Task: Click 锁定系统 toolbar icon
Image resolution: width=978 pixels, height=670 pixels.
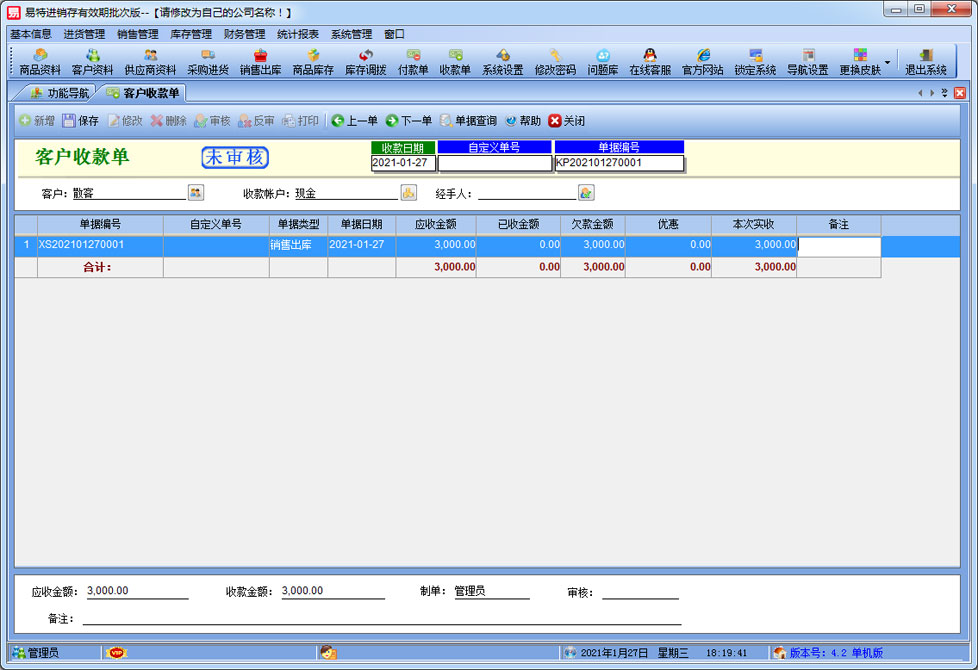Action: point(755,62)
